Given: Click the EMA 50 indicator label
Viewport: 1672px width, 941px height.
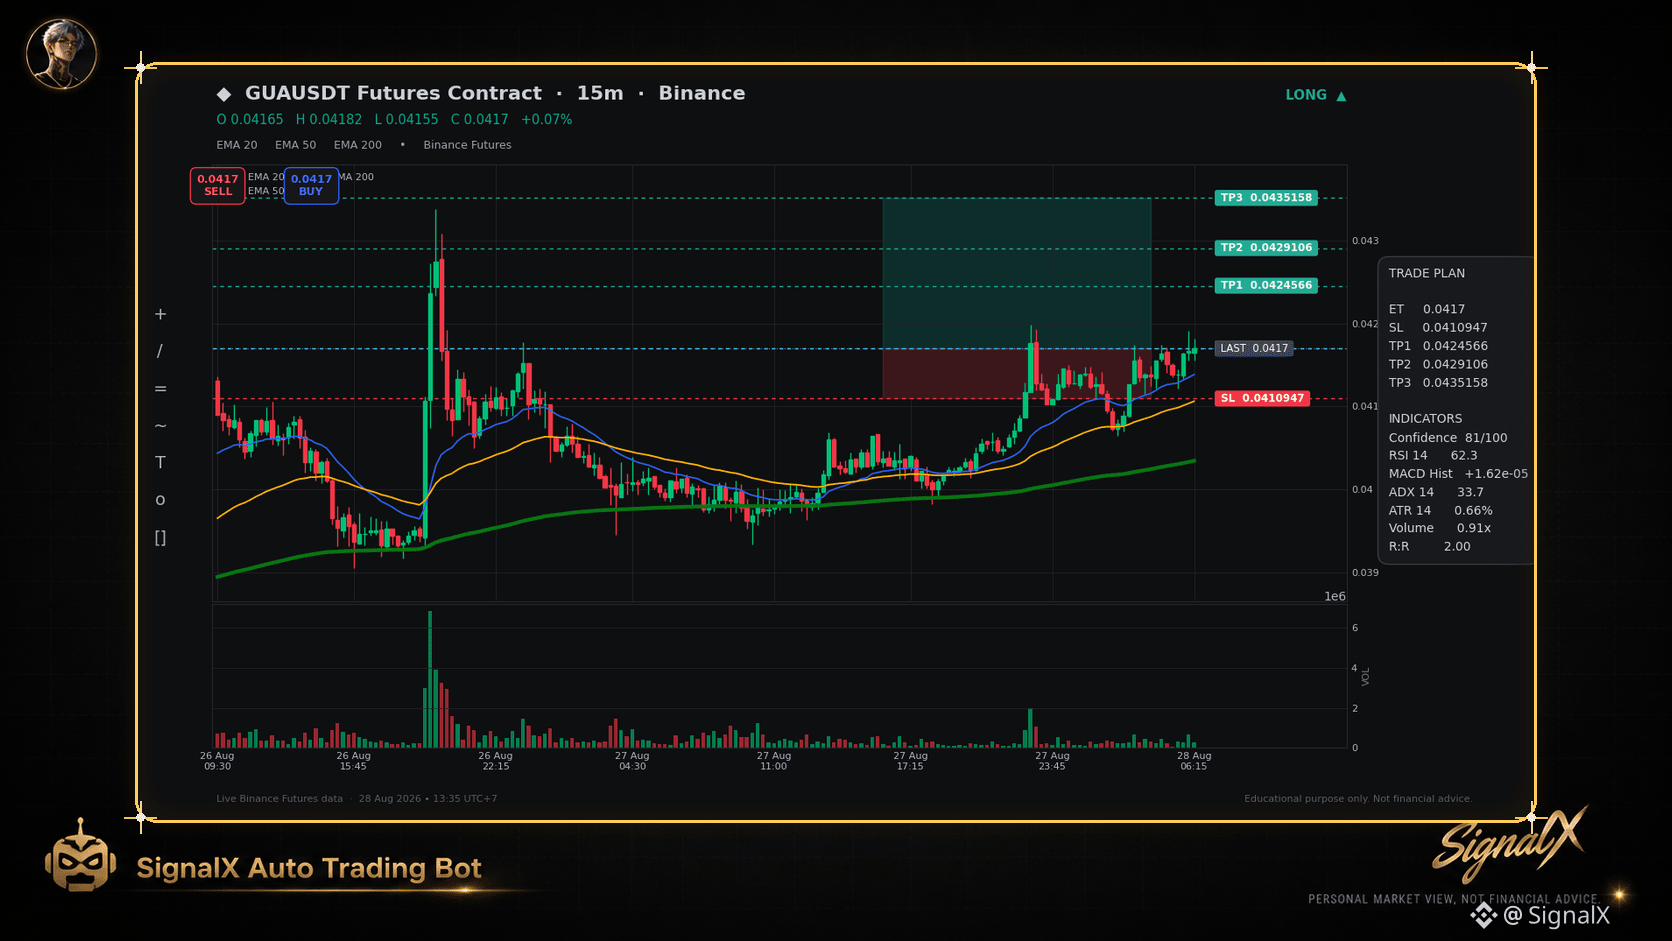Looking at the screenshot, I should (296, 145).
